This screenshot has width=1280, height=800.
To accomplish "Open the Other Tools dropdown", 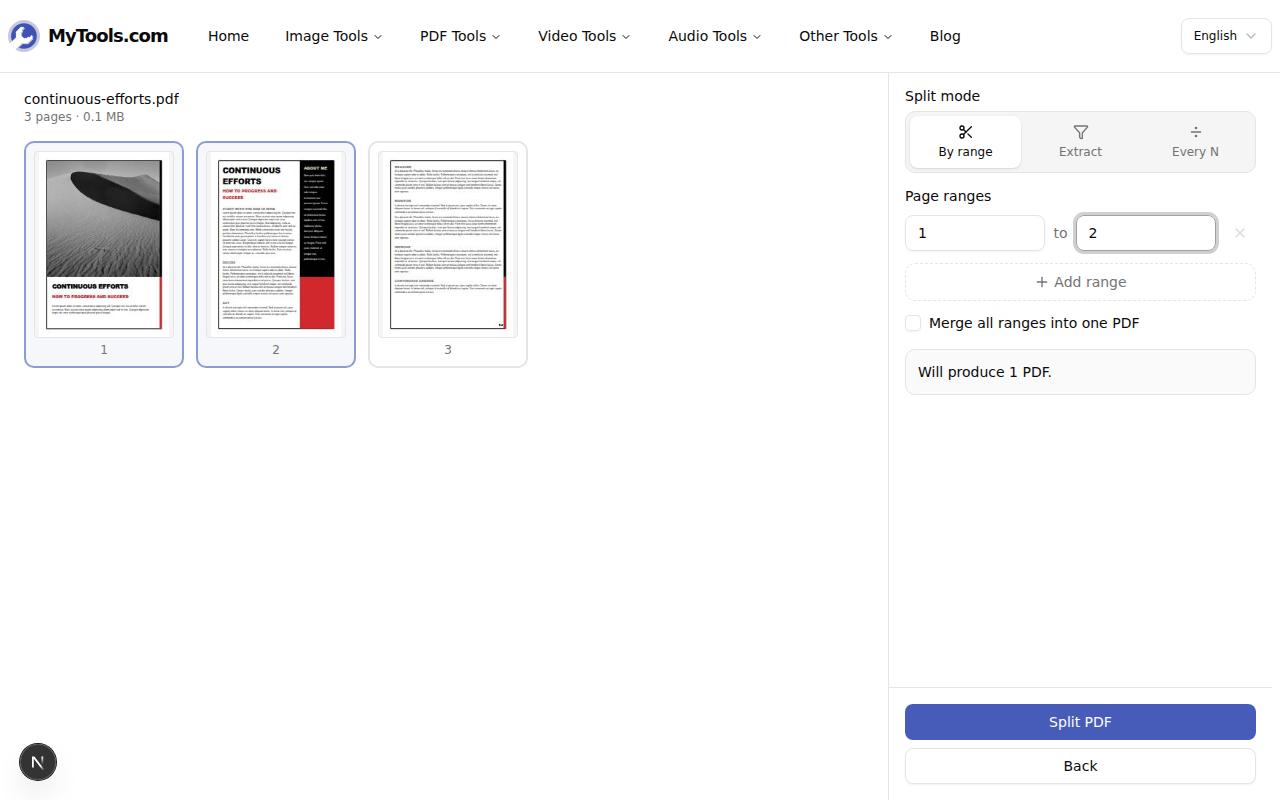I will click(844, 36).
